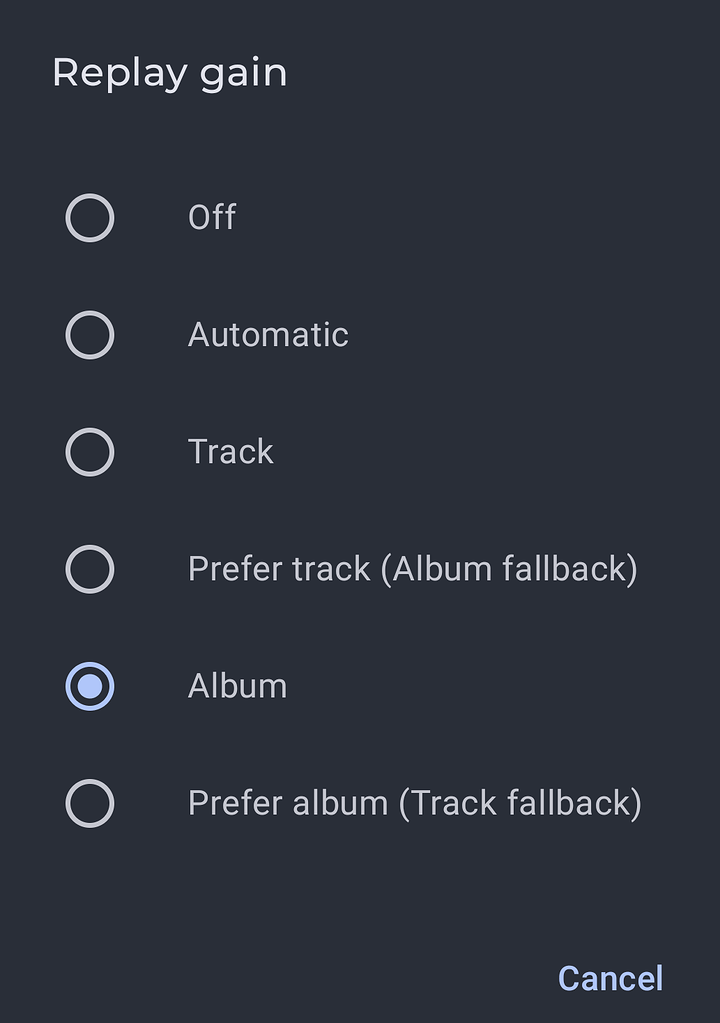Deselect the currently active Album option

click(89, 685)
